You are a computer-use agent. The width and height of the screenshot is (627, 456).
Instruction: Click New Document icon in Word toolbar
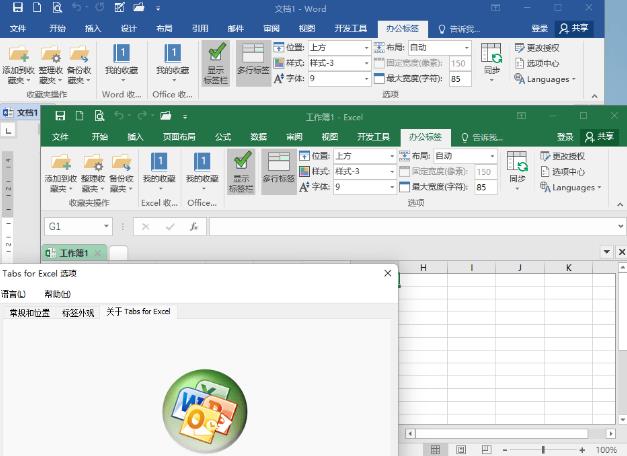click(37, 7)
